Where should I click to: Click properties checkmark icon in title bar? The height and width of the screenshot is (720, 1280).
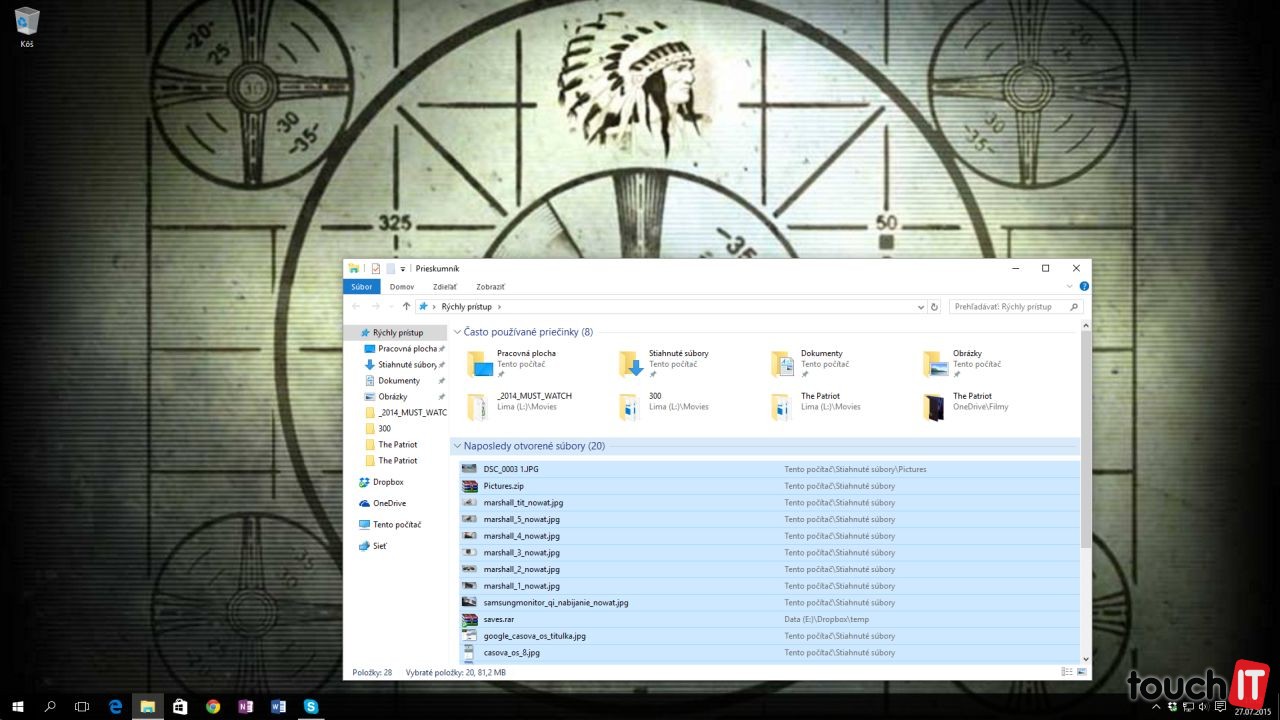click(376, 268)
